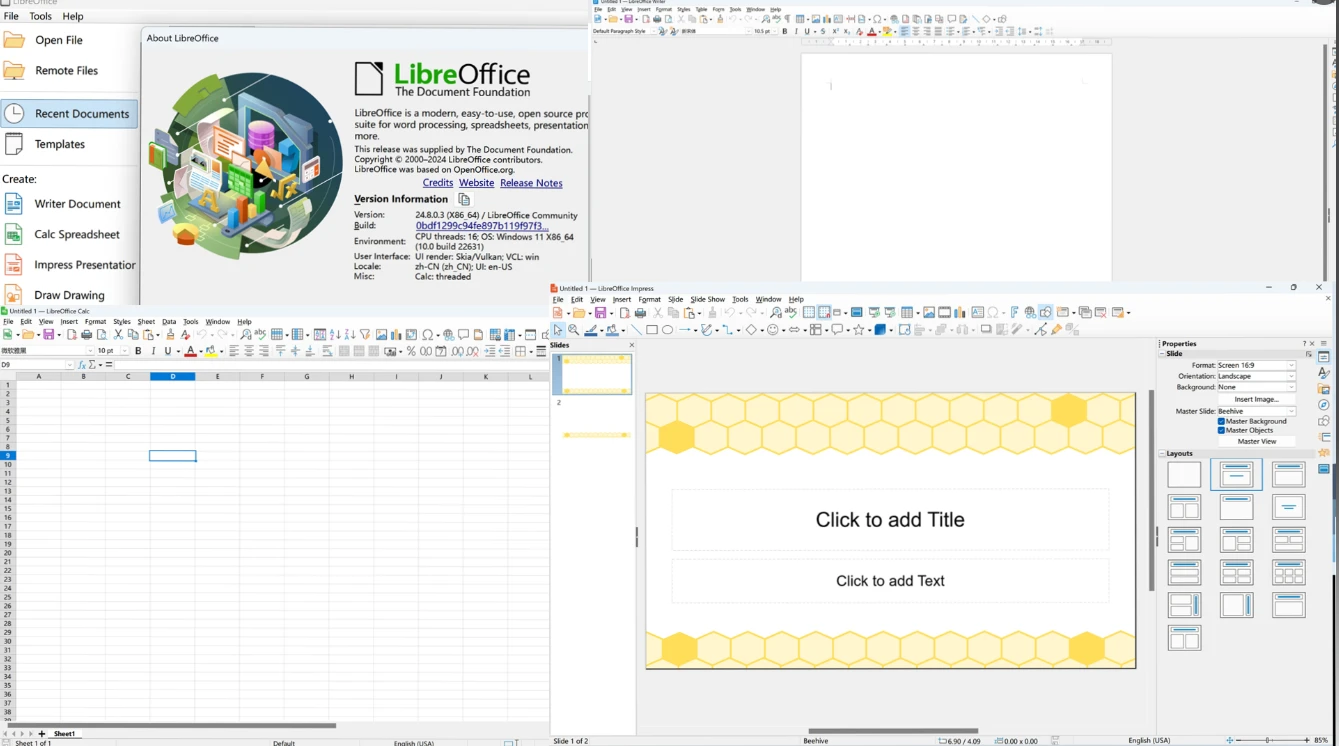1339x746 pixels.
Task: Open the AutoSpellcheck icon in Impress toolbar
Action: 790,311
